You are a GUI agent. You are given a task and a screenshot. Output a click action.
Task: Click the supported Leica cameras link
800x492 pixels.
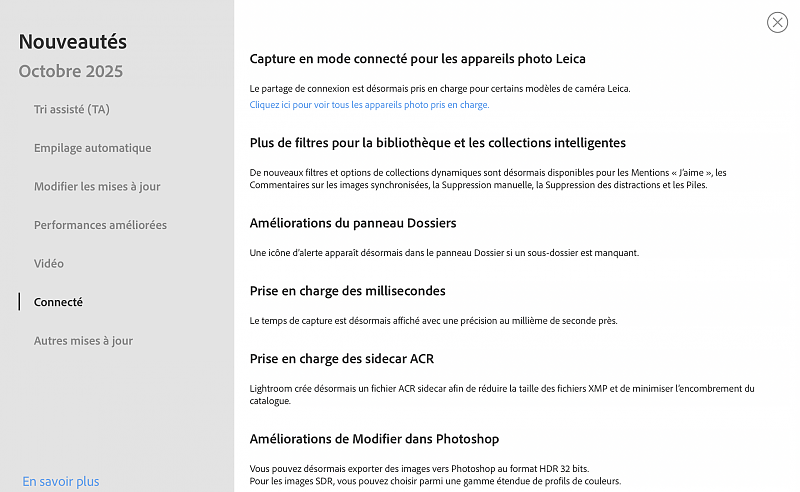(369, 104)
